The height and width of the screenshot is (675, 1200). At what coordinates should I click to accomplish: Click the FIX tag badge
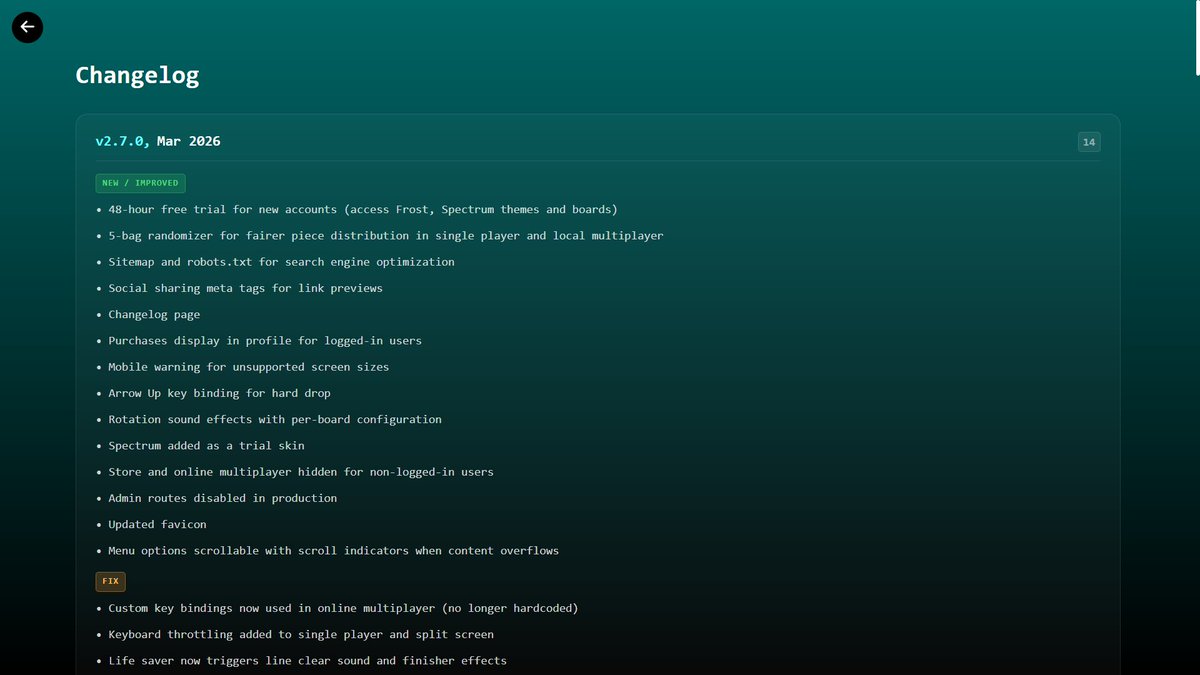coord(111,581)
